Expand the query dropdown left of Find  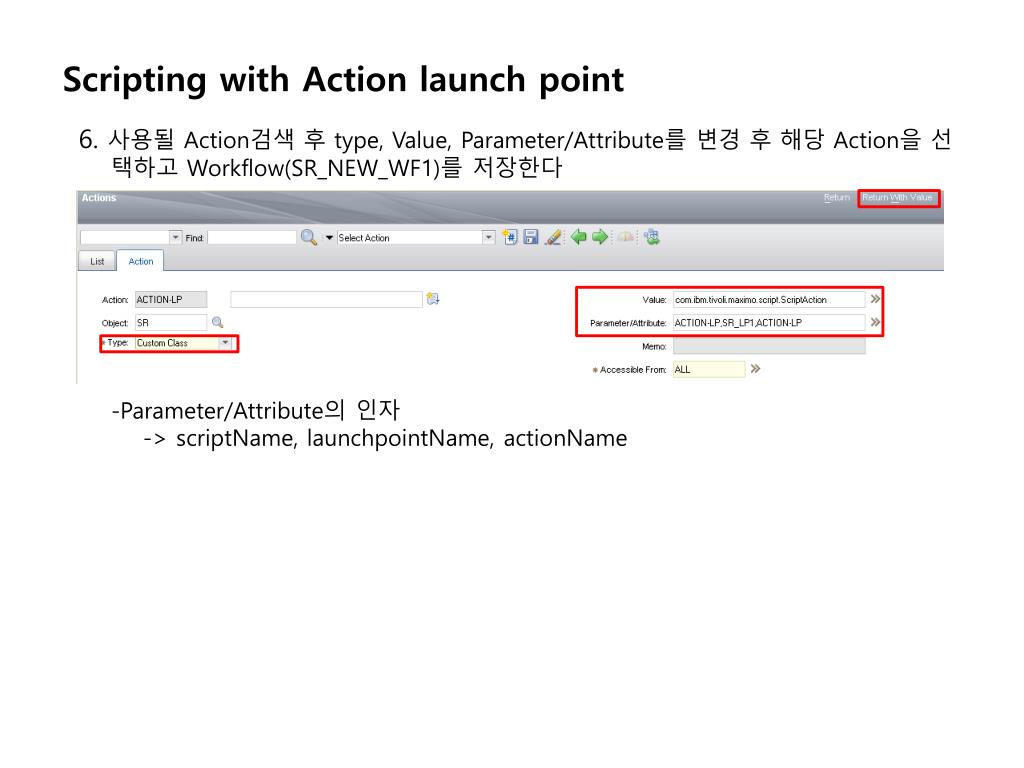click(176, 238)
